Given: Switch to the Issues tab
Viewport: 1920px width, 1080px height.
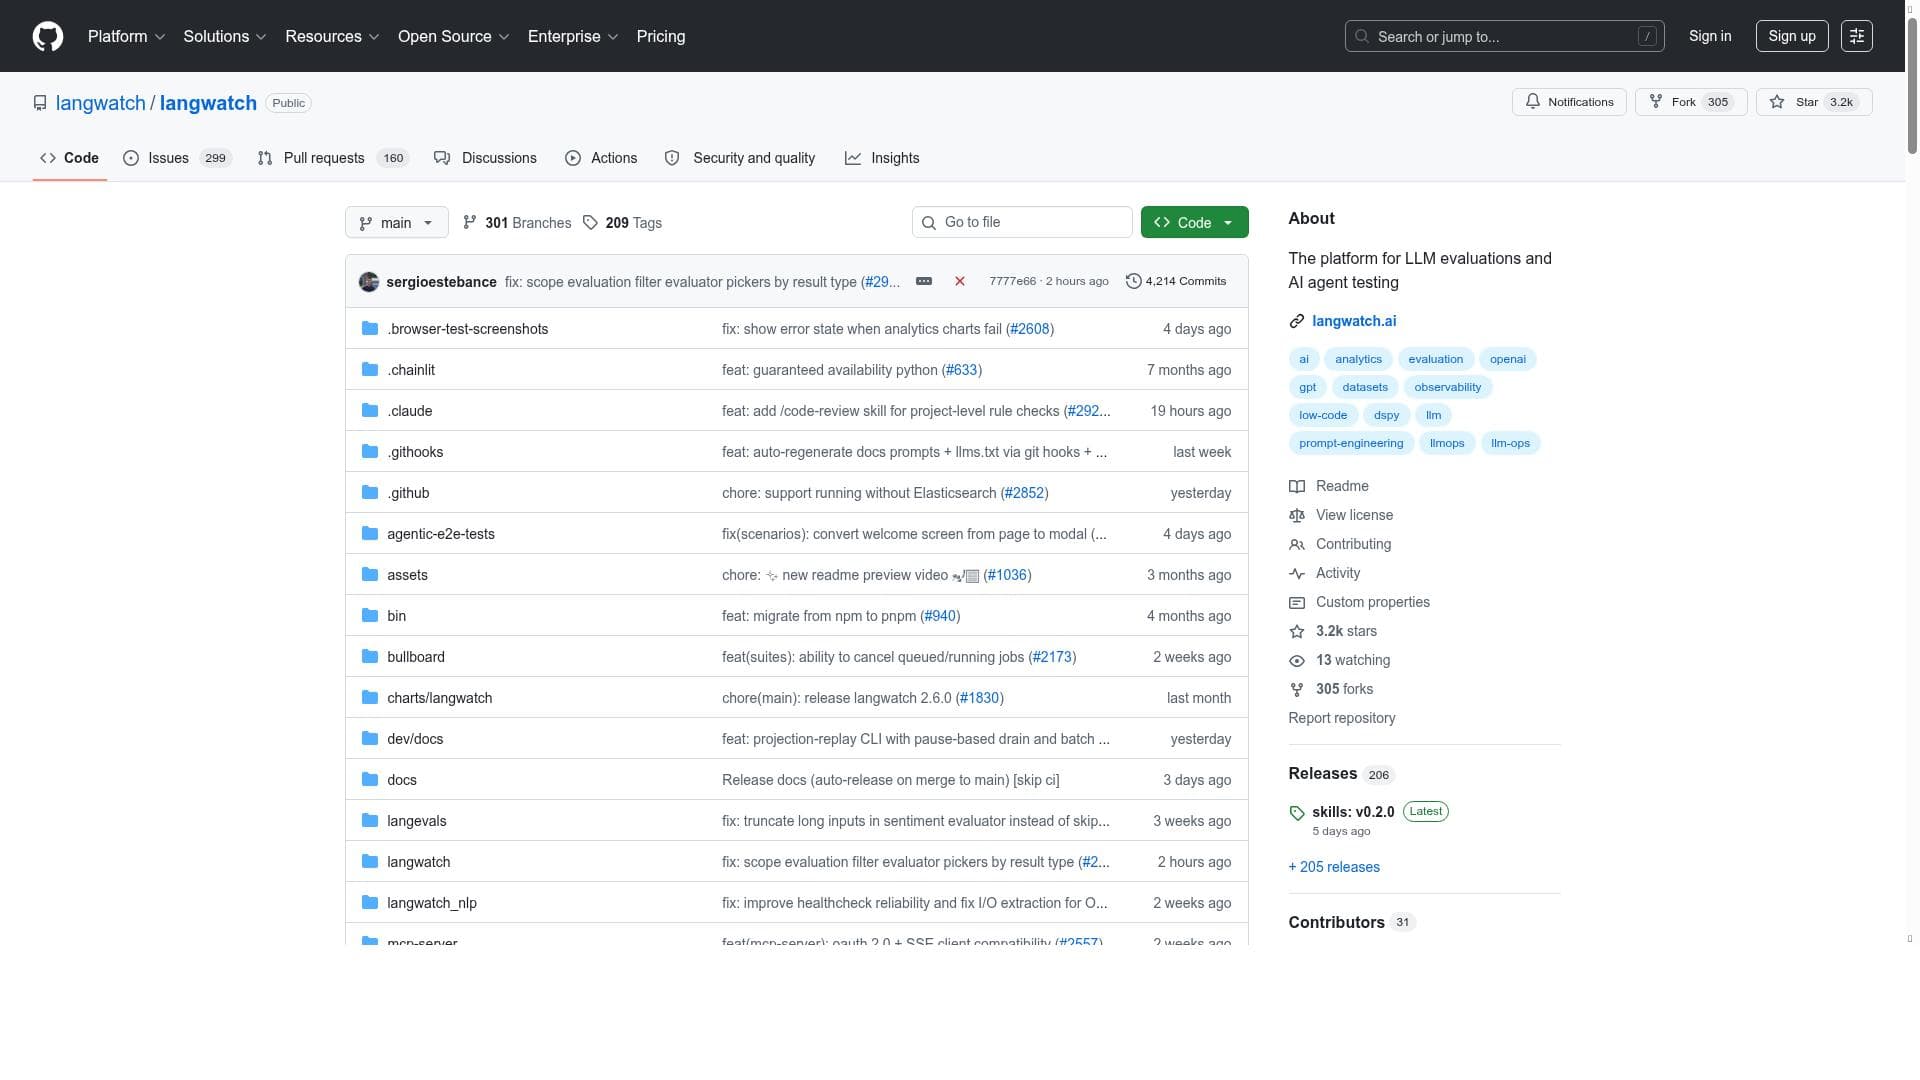Looking at the screenshot, I should pos(167,158).
